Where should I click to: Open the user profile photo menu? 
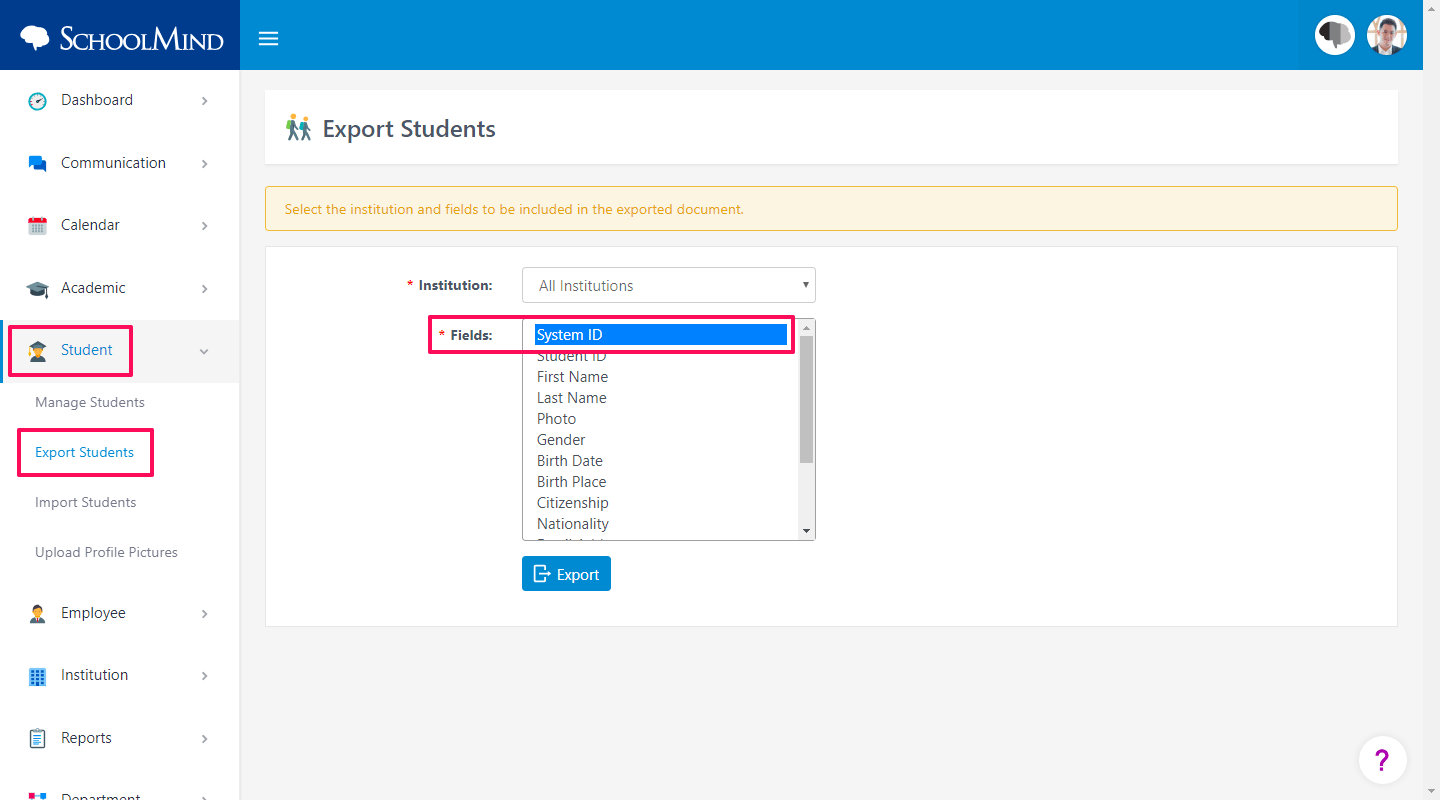tap(1386, 35)
